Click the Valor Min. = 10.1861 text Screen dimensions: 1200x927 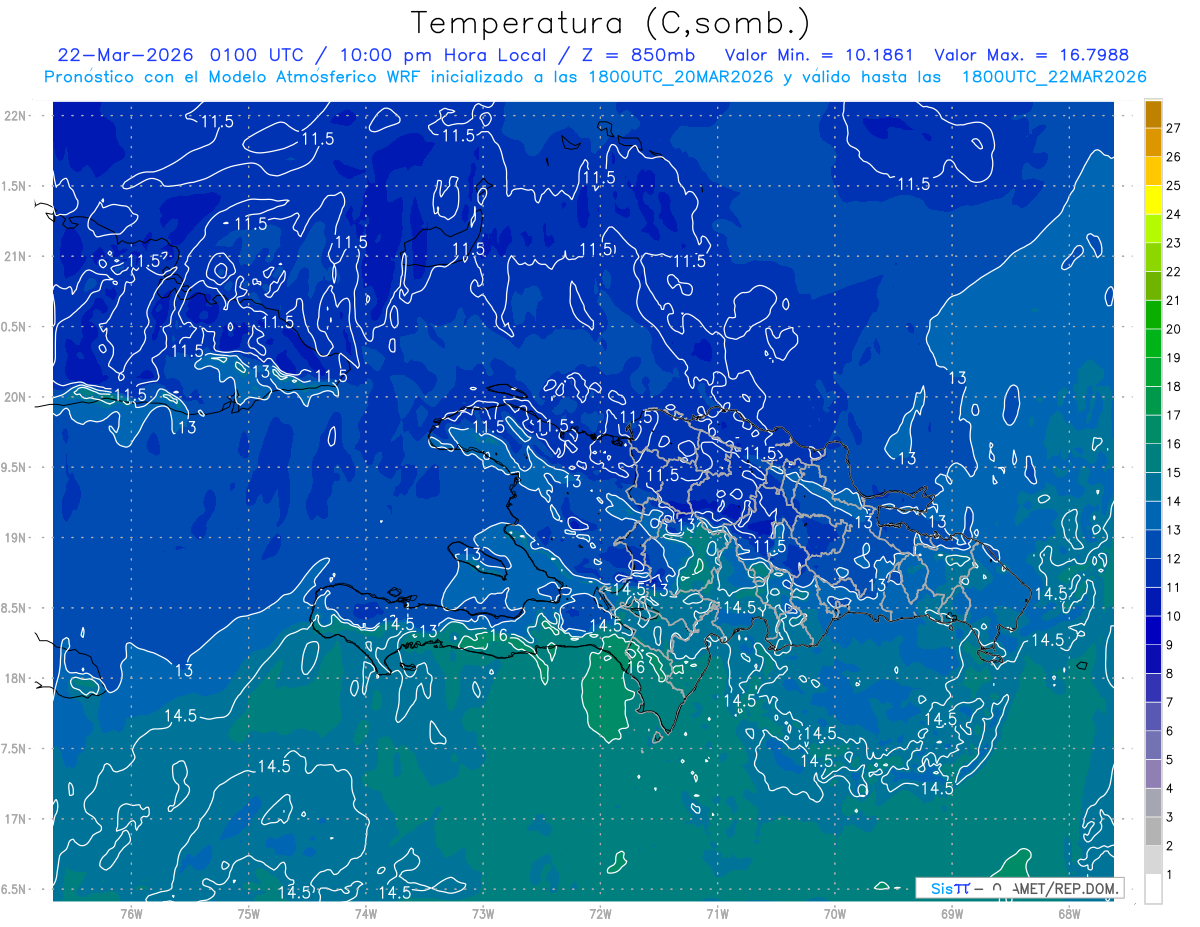click(x=818, y=55)
